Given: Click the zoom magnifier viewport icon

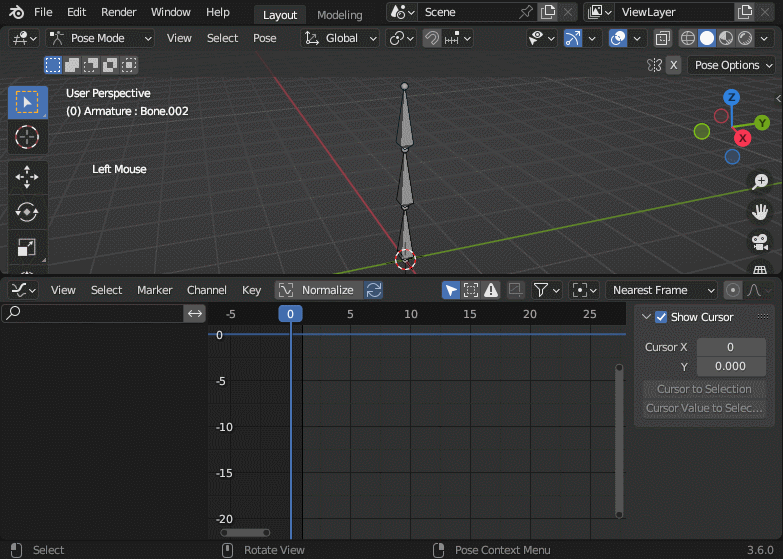Looking at the screenshot, I should (760, 181).
